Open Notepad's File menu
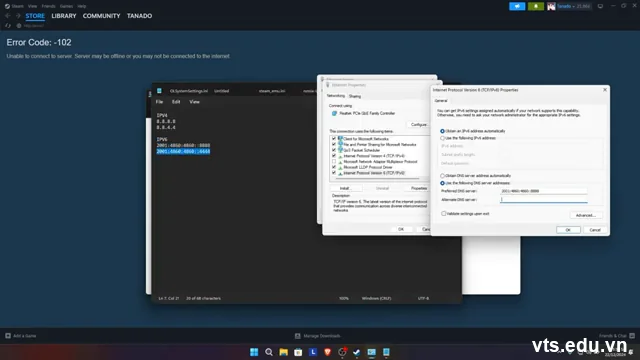The image size is (640, 360). [x=159, y=102]
